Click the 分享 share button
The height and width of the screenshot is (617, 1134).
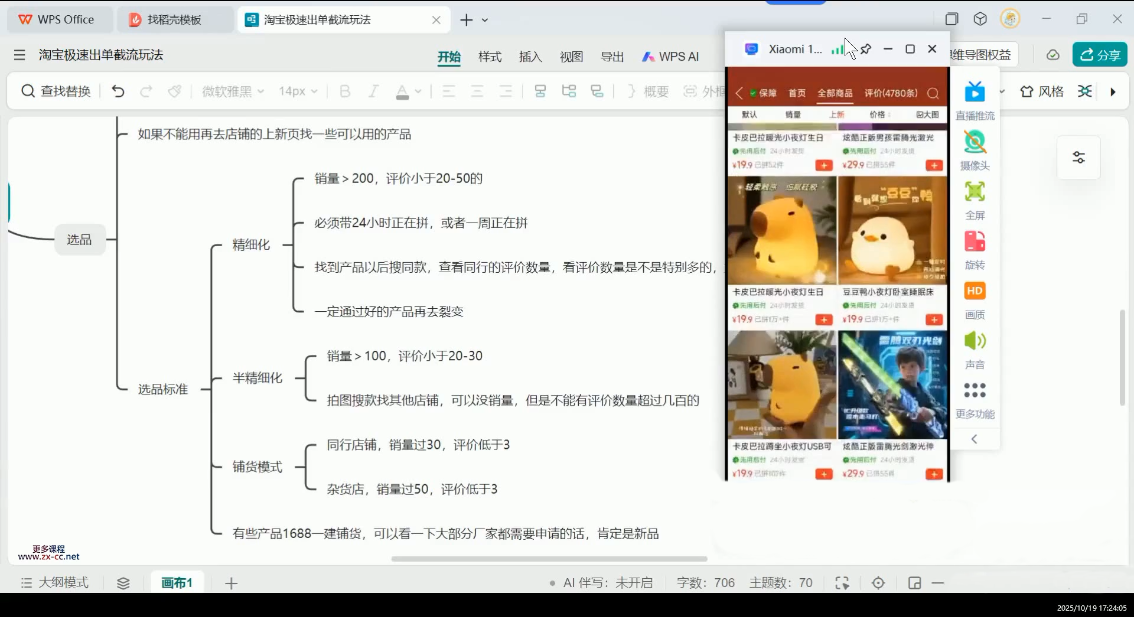[x=1099, y=55]
